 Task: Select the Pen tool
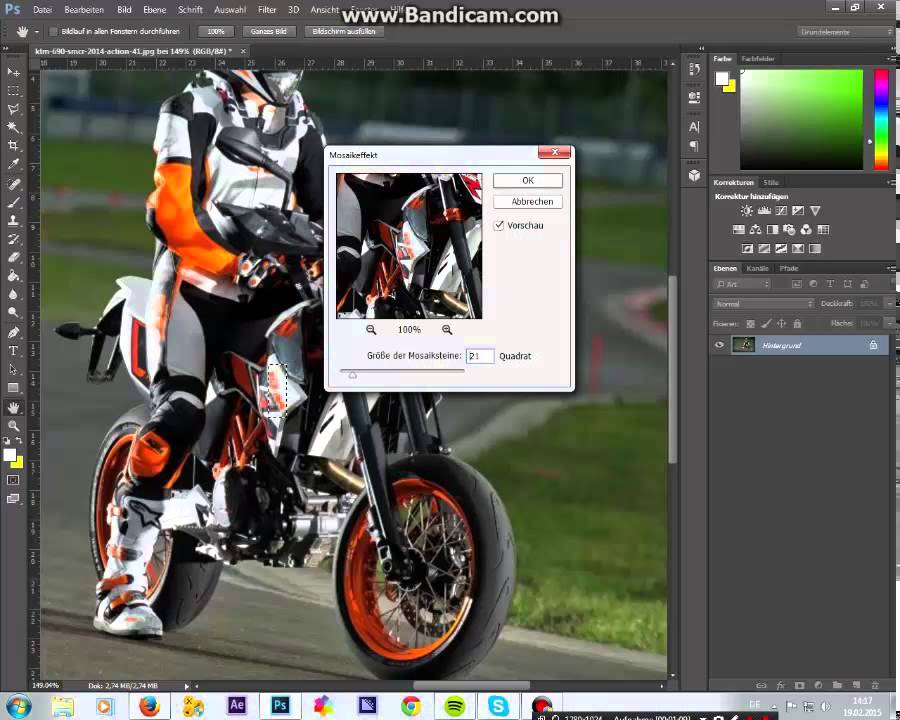click(13, 332)
